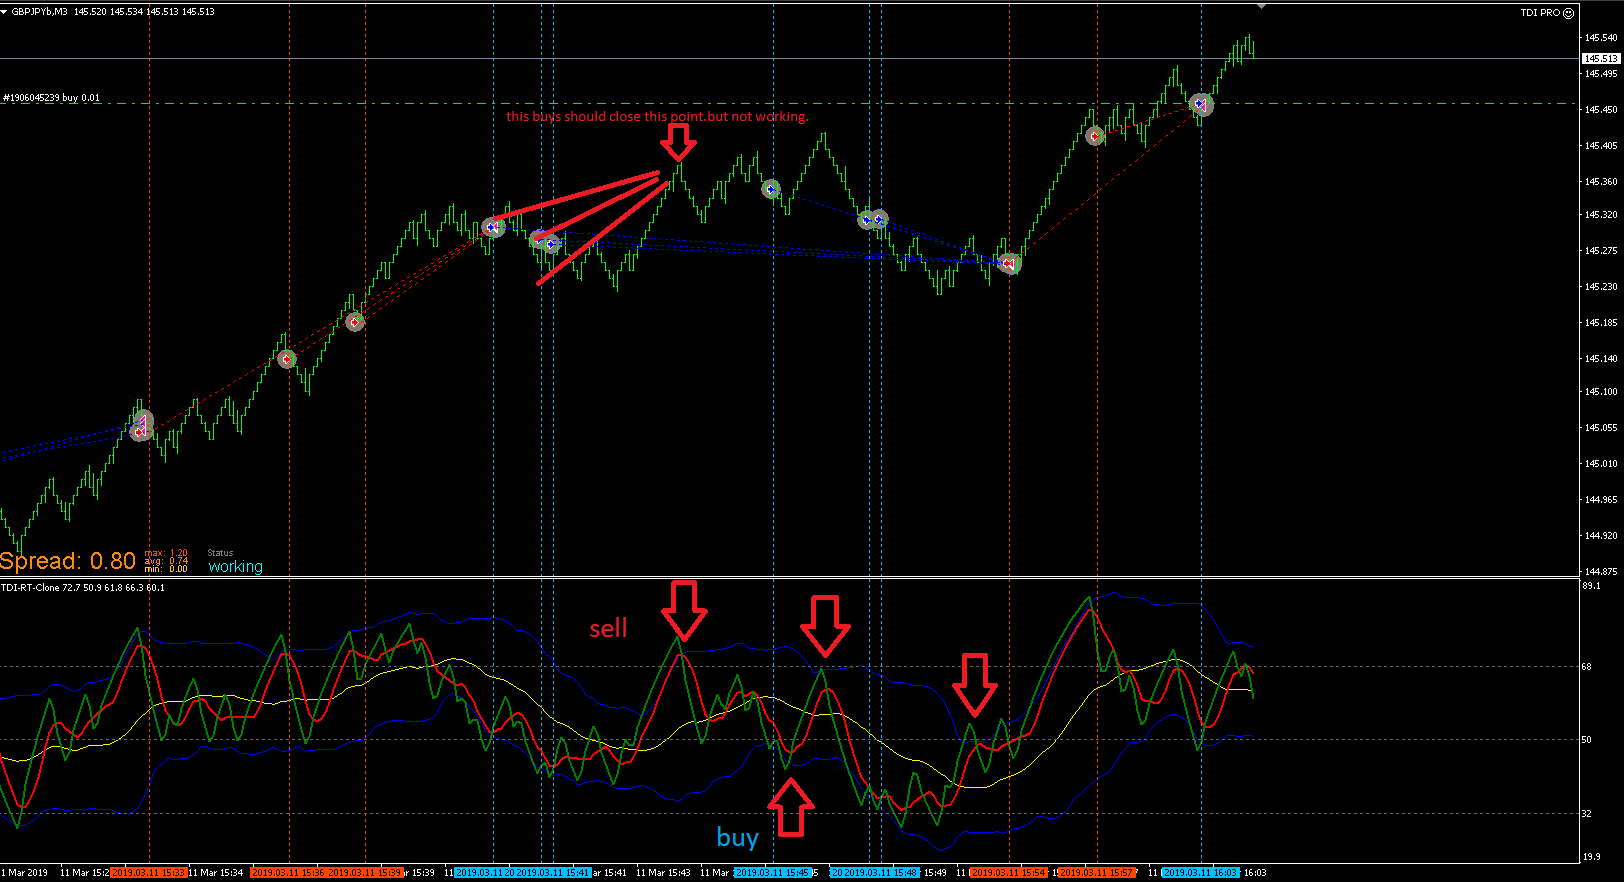Screen dimensions: 1624x882
Task: Click the 145.230 price scale label
Action: point(1601,286)
